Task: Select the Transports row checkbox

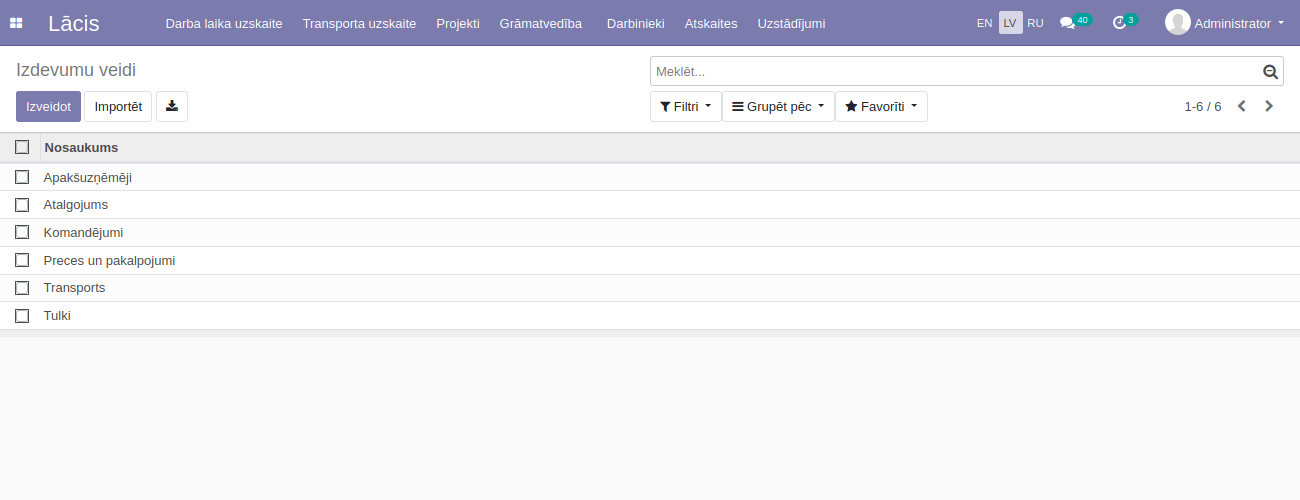Action: pyautogui.click(x=22, y=288)
